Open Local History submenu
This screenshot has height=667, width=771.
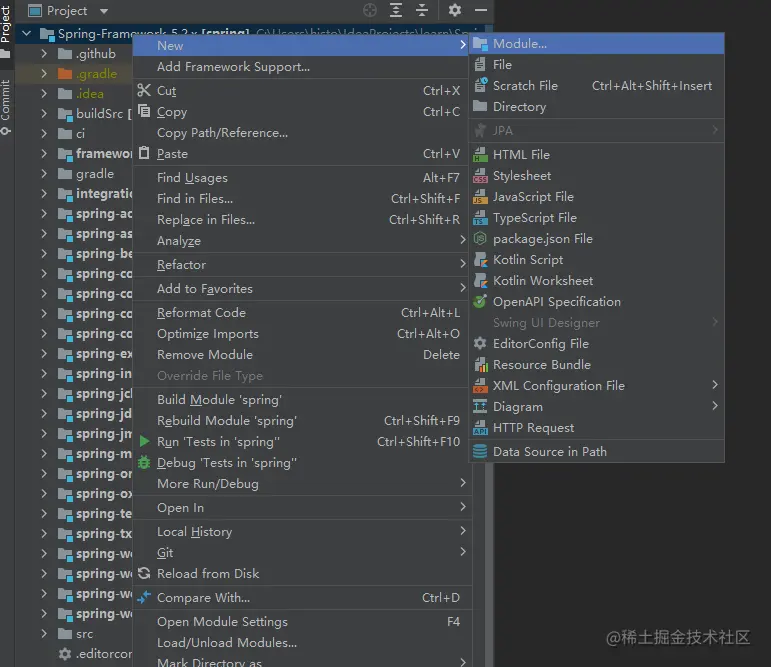point(301,532)
